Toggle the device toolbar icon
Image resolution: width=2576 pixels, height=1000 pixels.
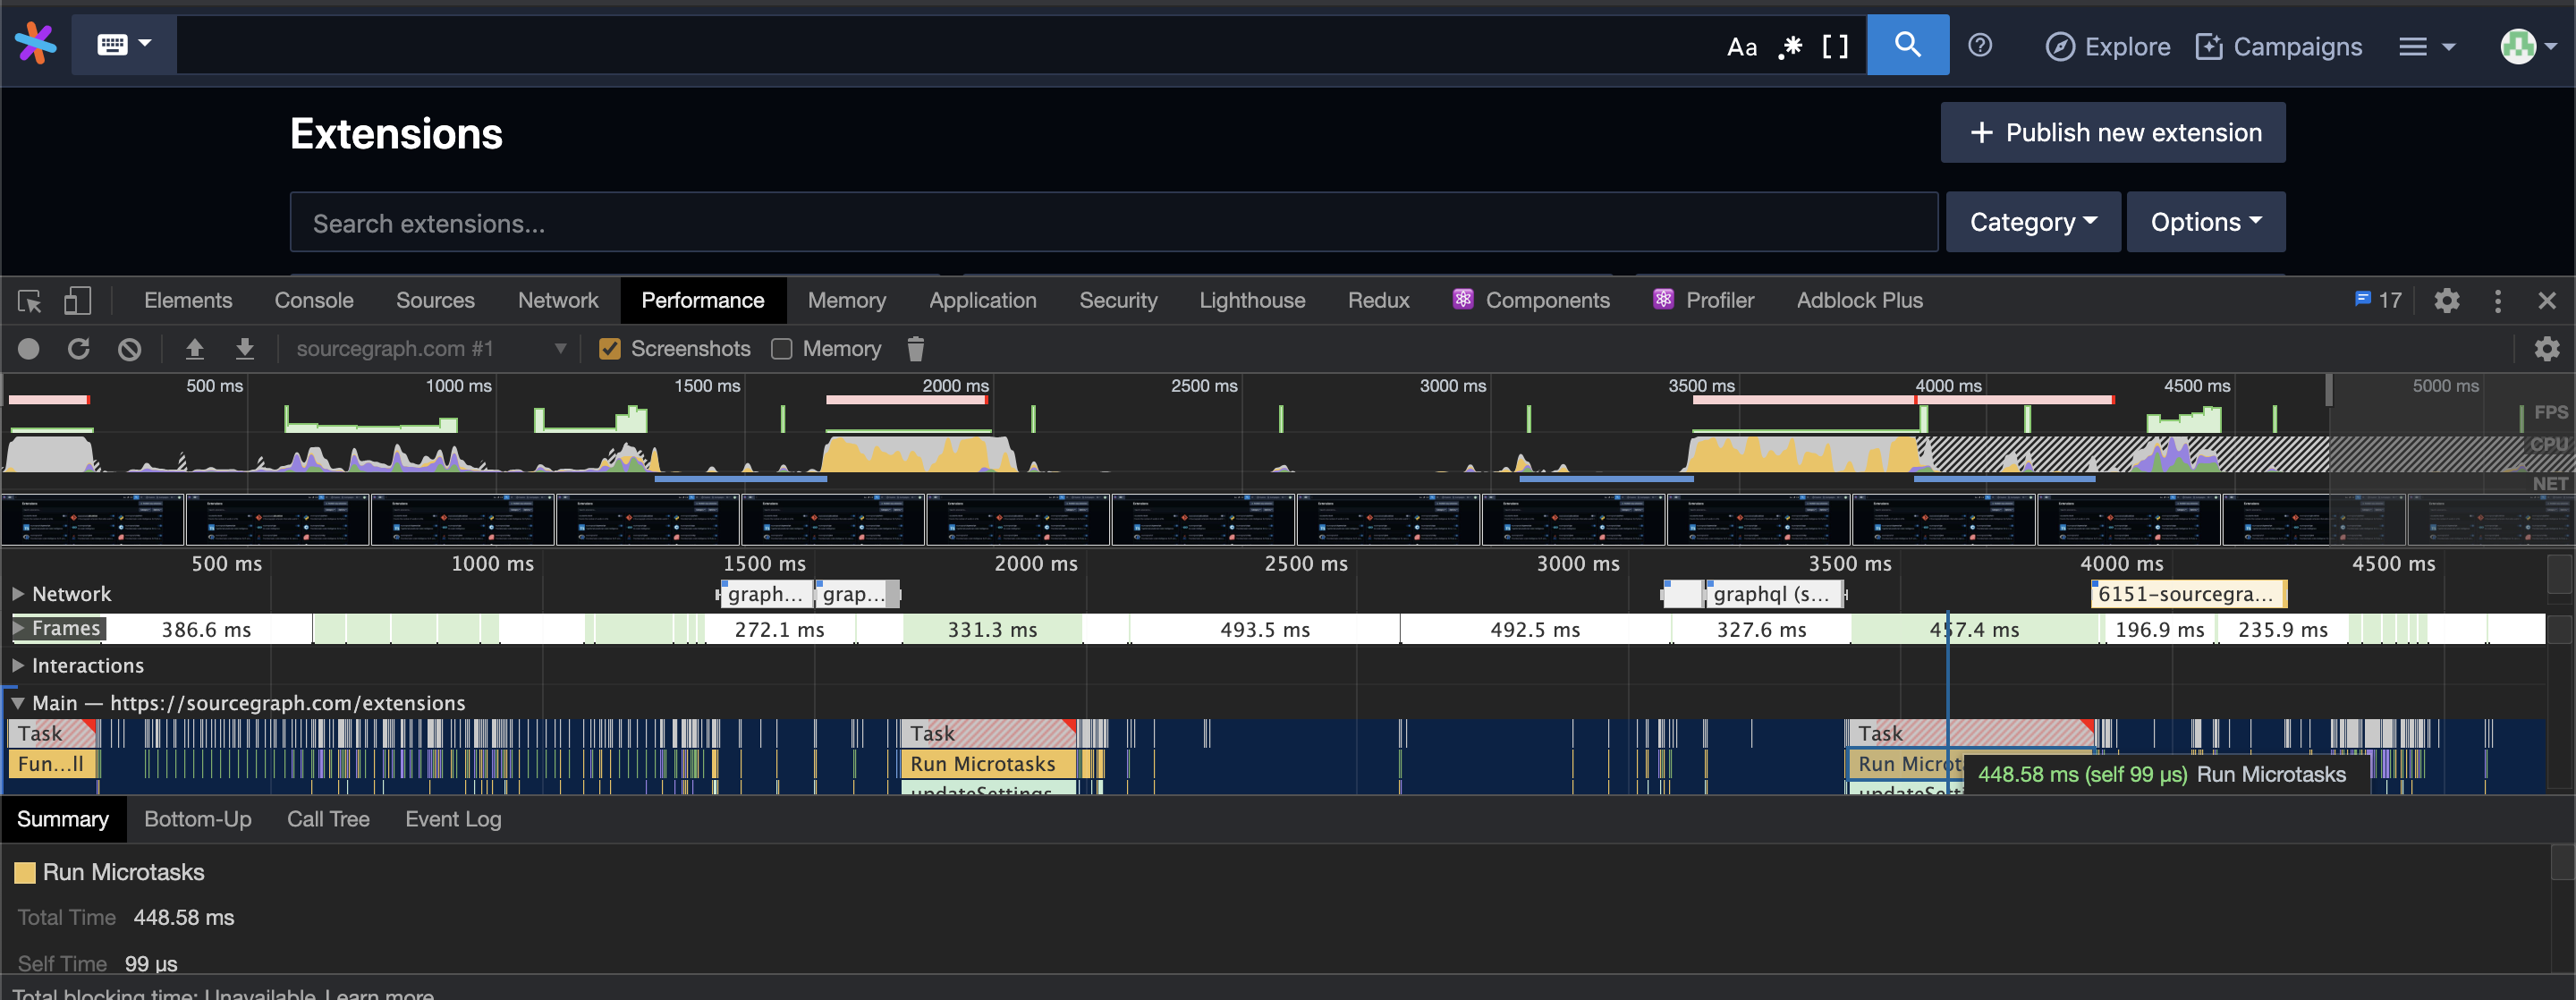click(77, 300)
